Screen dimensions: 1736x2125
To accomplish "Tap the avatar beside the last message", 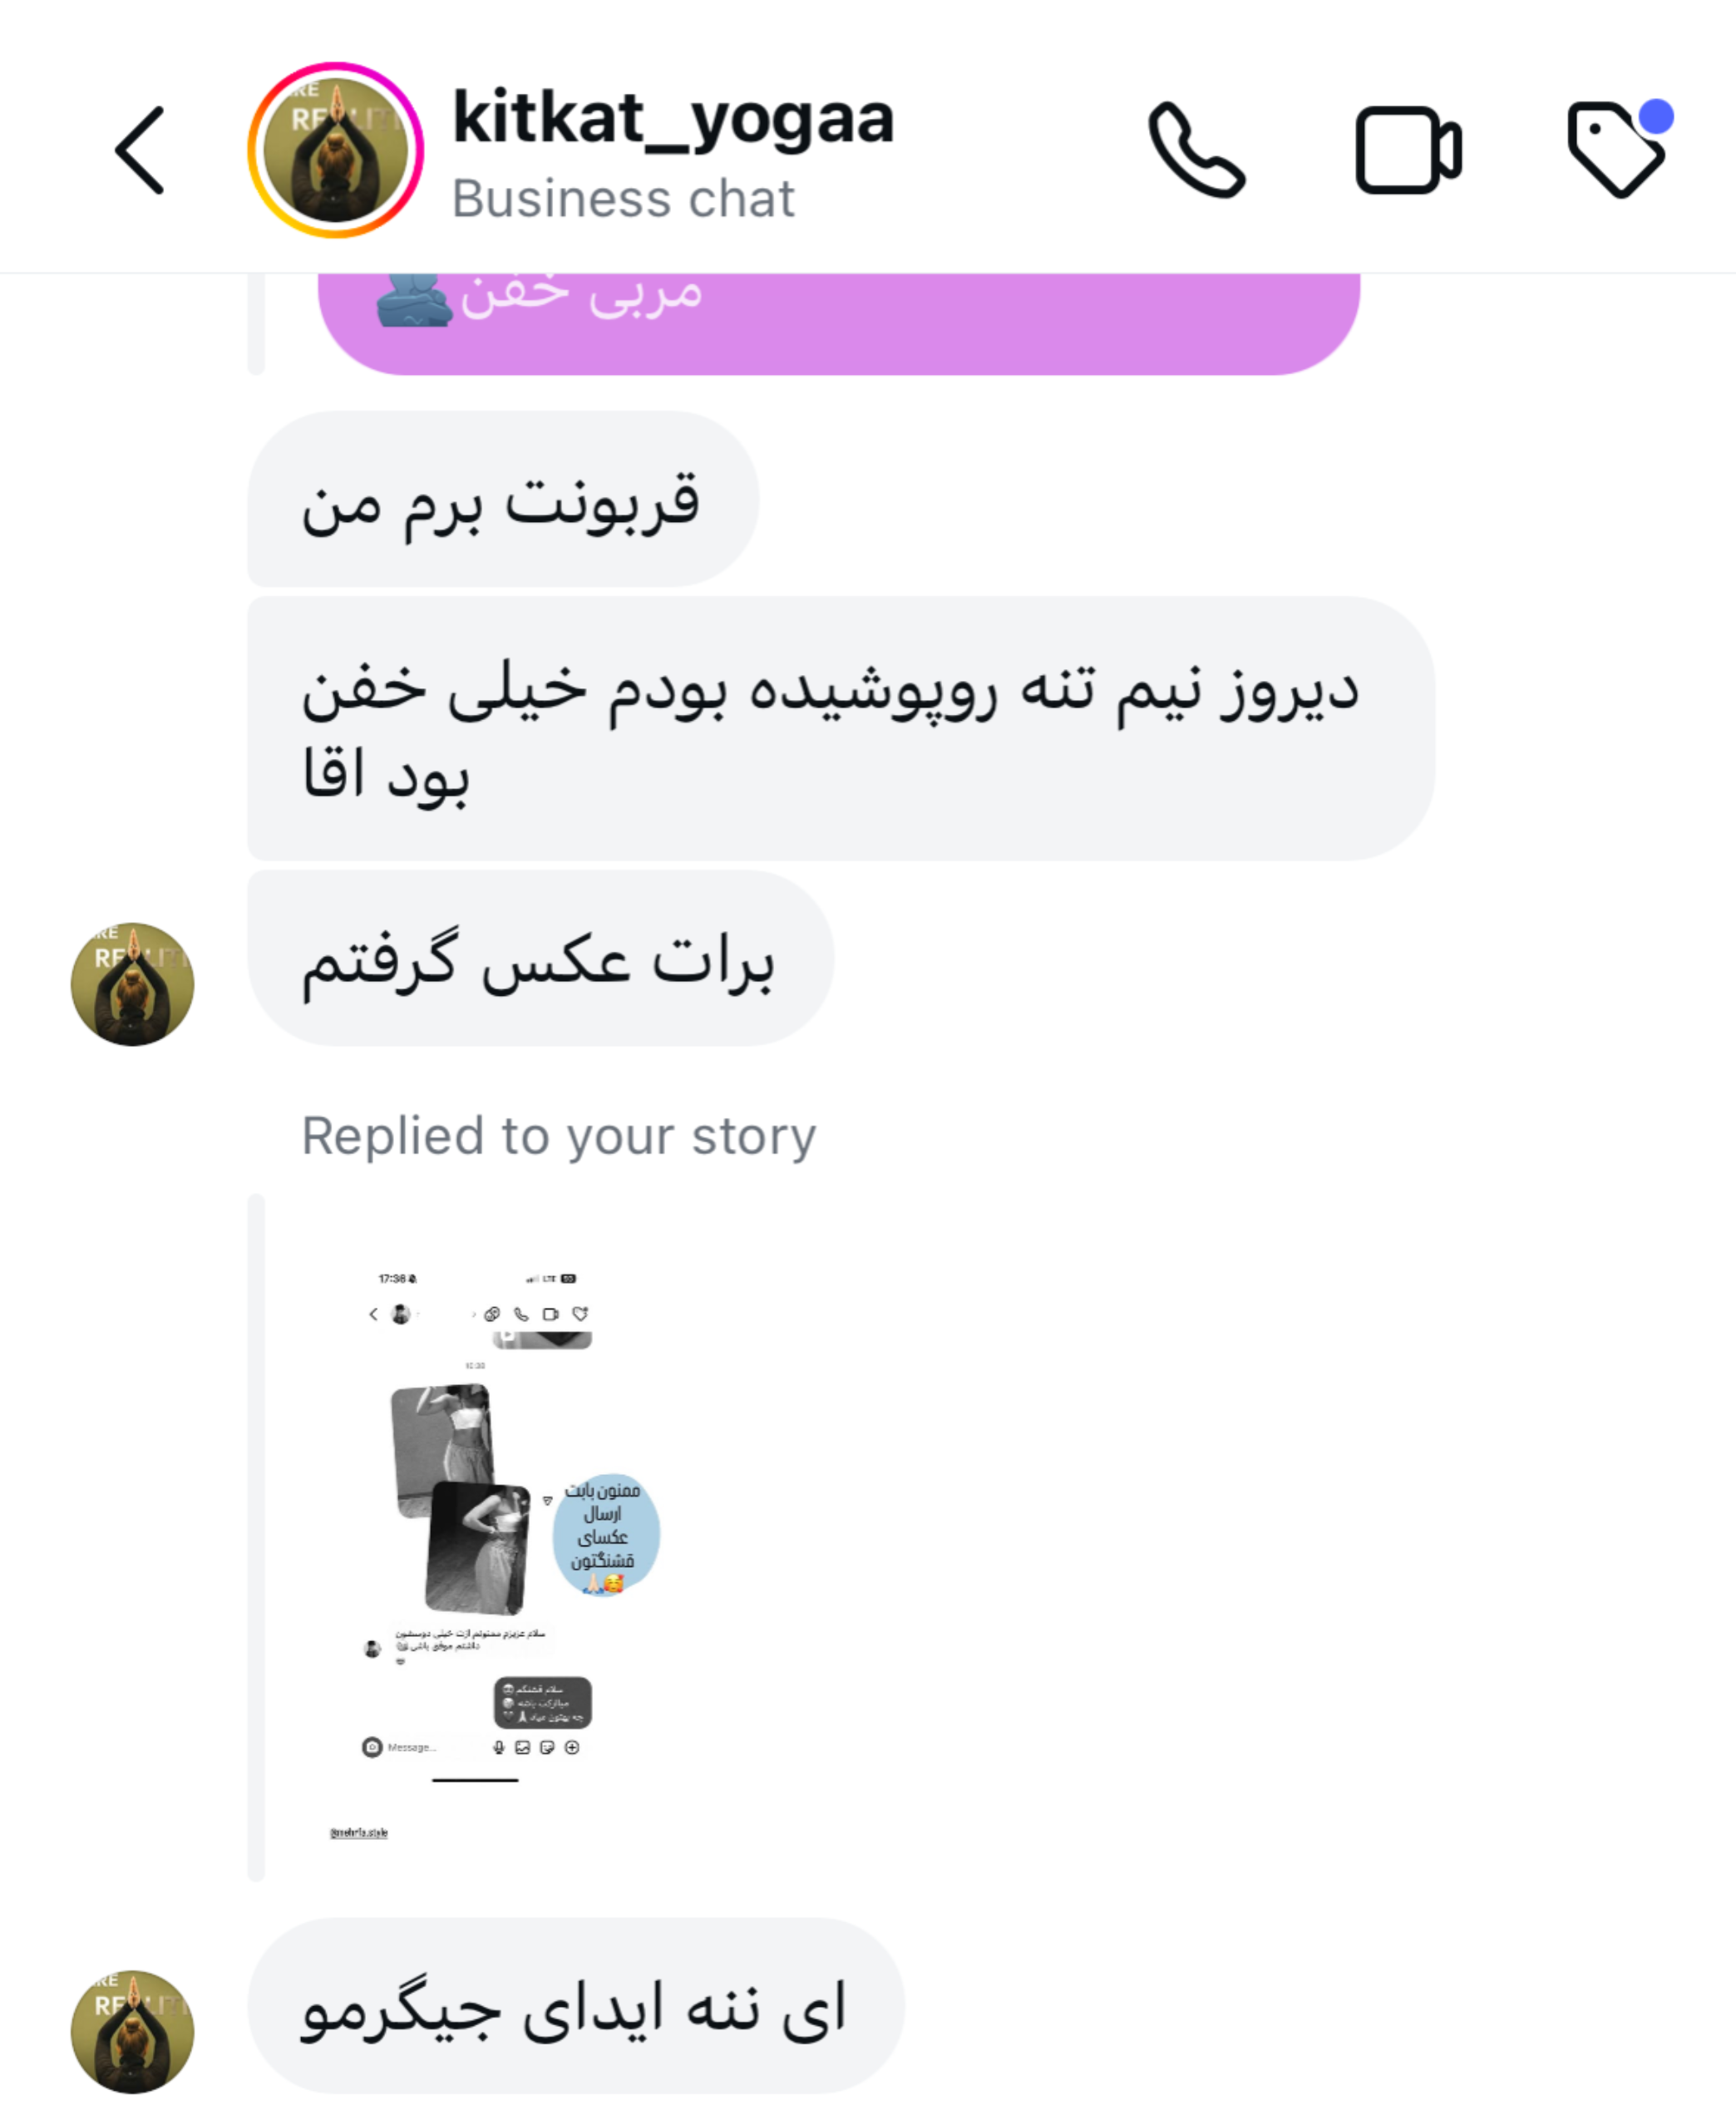I will pos(133,2032).
